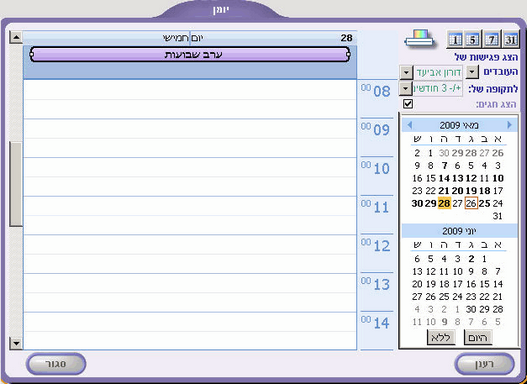Select May 7 in the mini calendar
Viewport: 527px width, 384px height.
pos(445,166)
